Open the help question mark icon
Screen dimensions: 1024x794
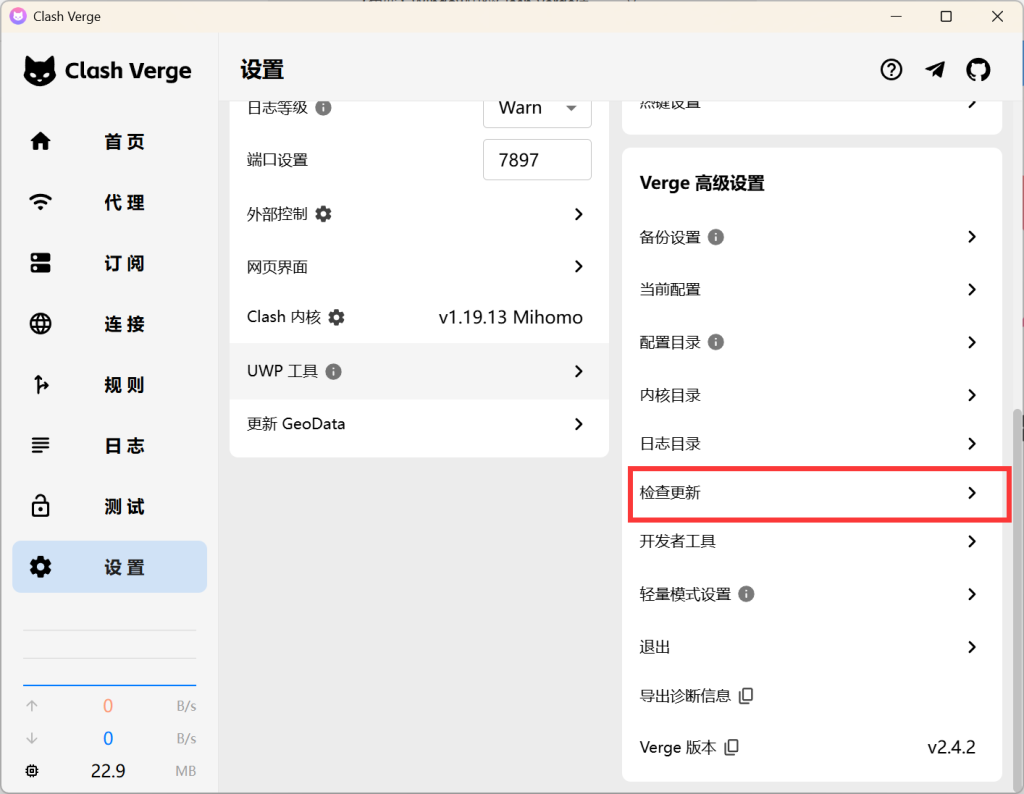891,69
